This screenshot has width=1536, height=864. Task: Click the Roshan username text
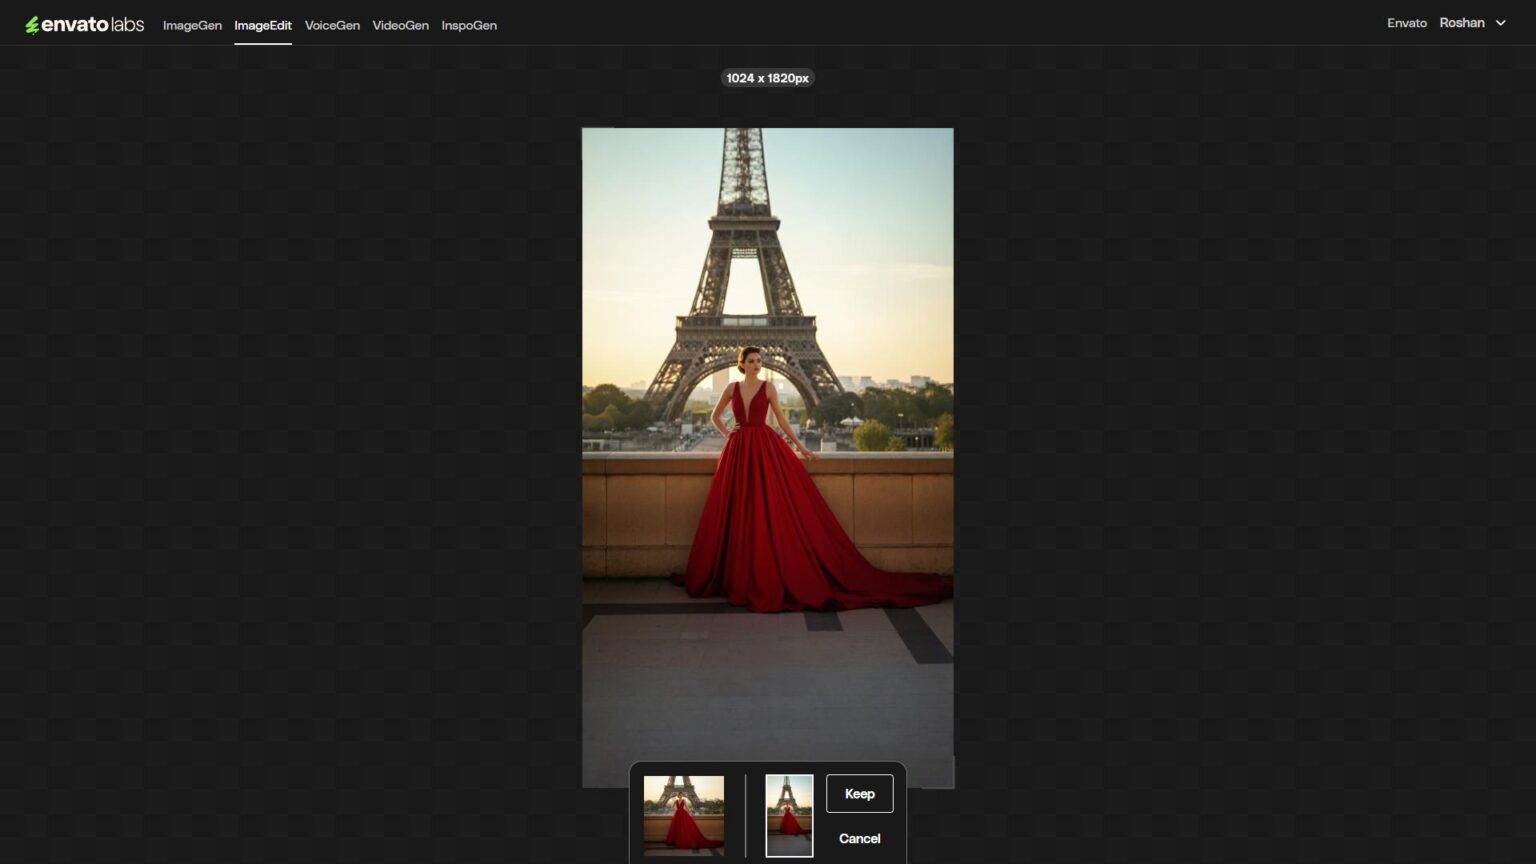pos(1462,22)
